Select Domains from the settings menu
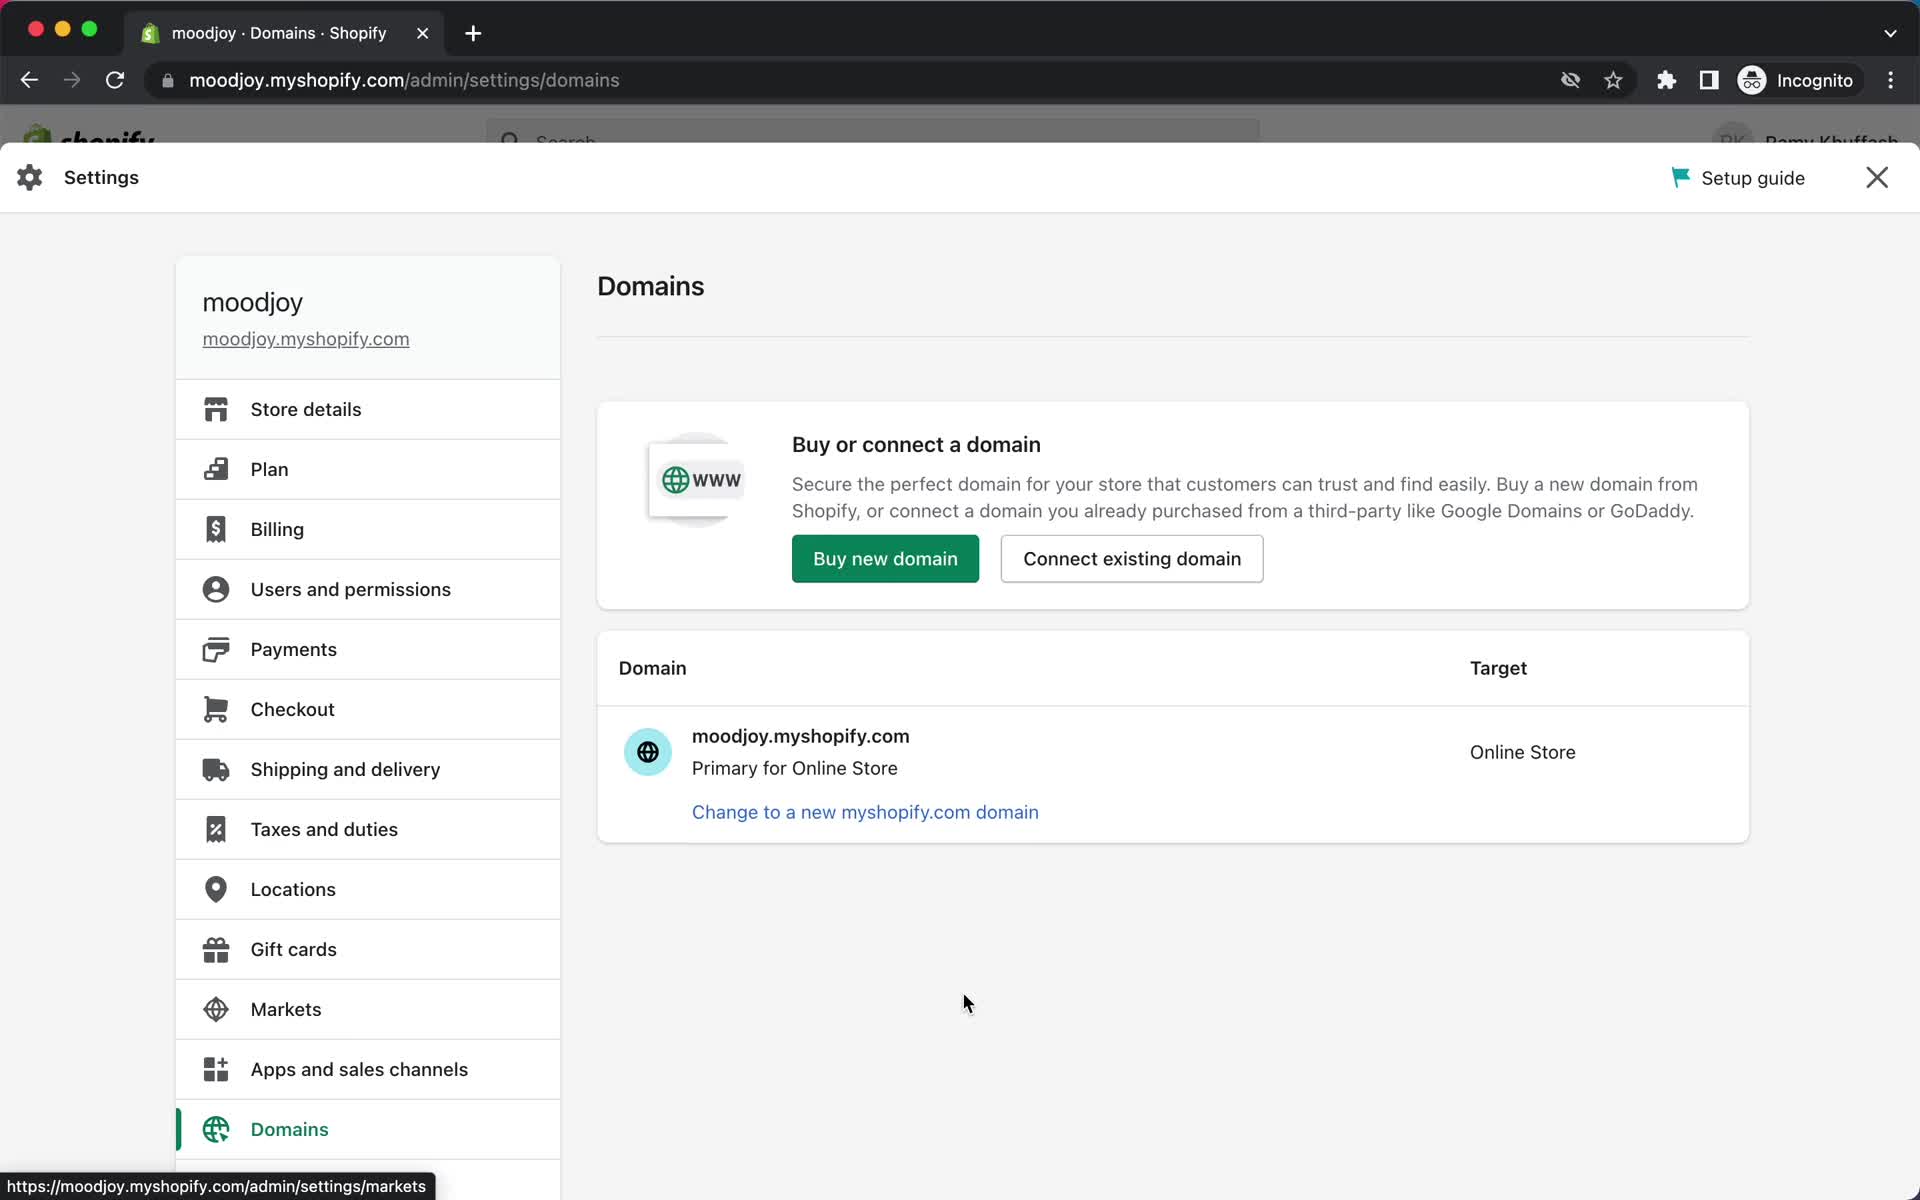The height and width of the screenshot is (1200, 1920). tap(289, 1129)
